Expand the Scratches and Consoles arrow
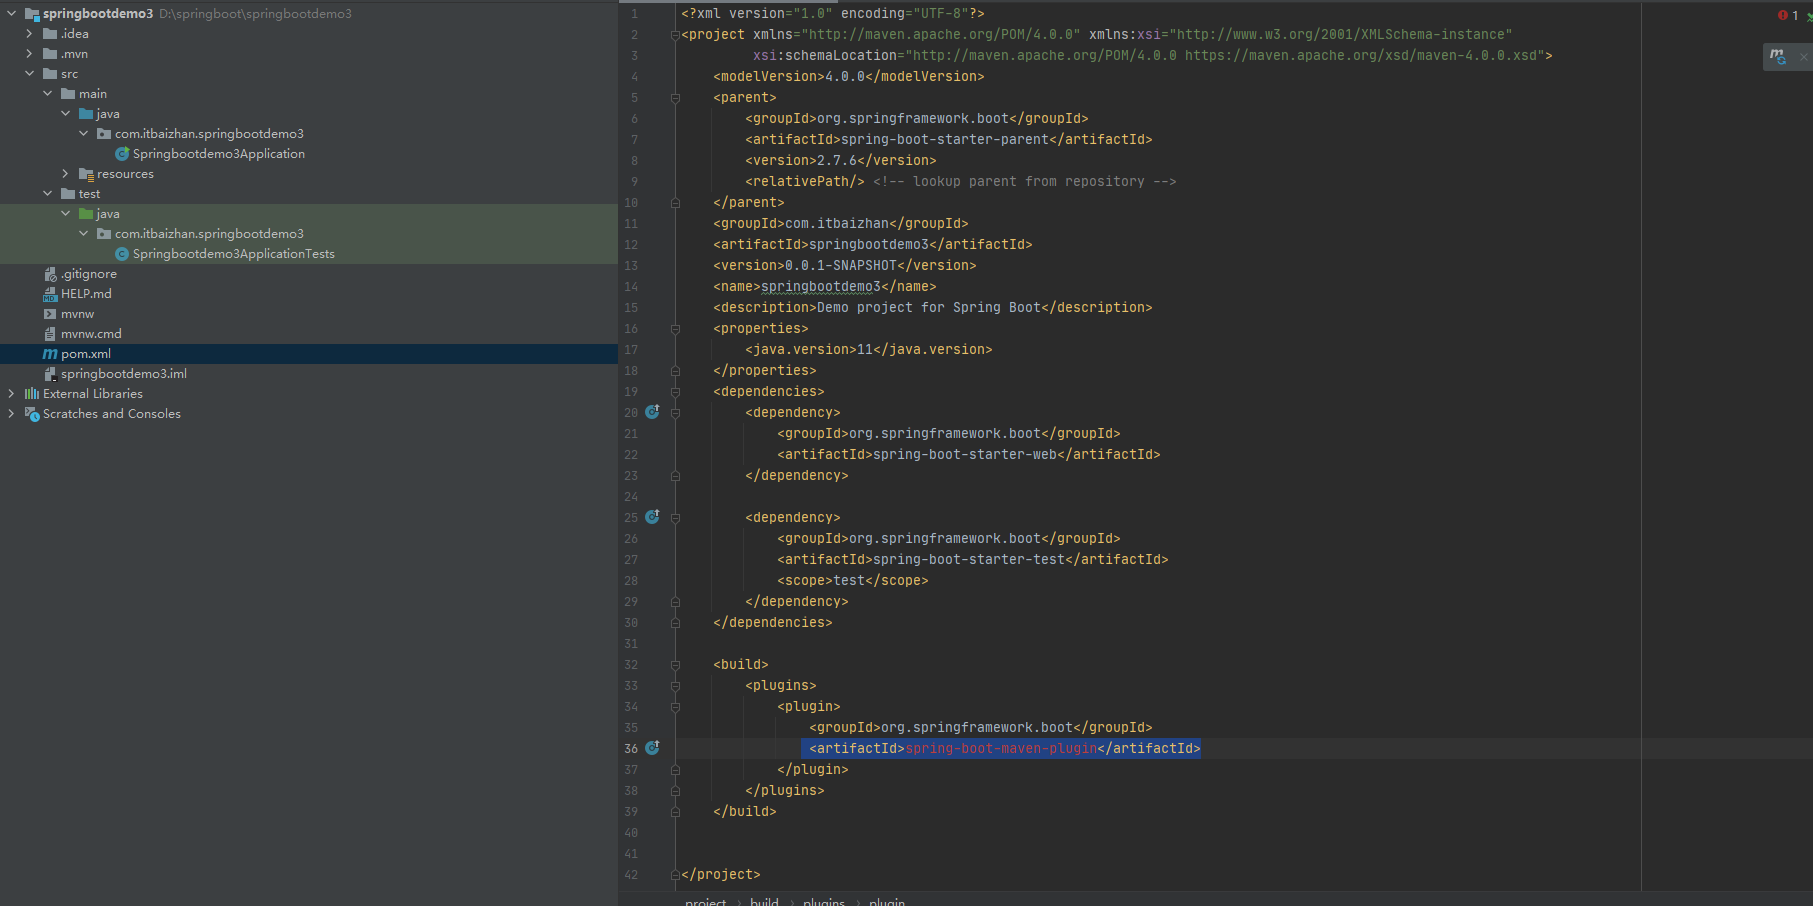The image size is (1813, 906). [11, 414]
